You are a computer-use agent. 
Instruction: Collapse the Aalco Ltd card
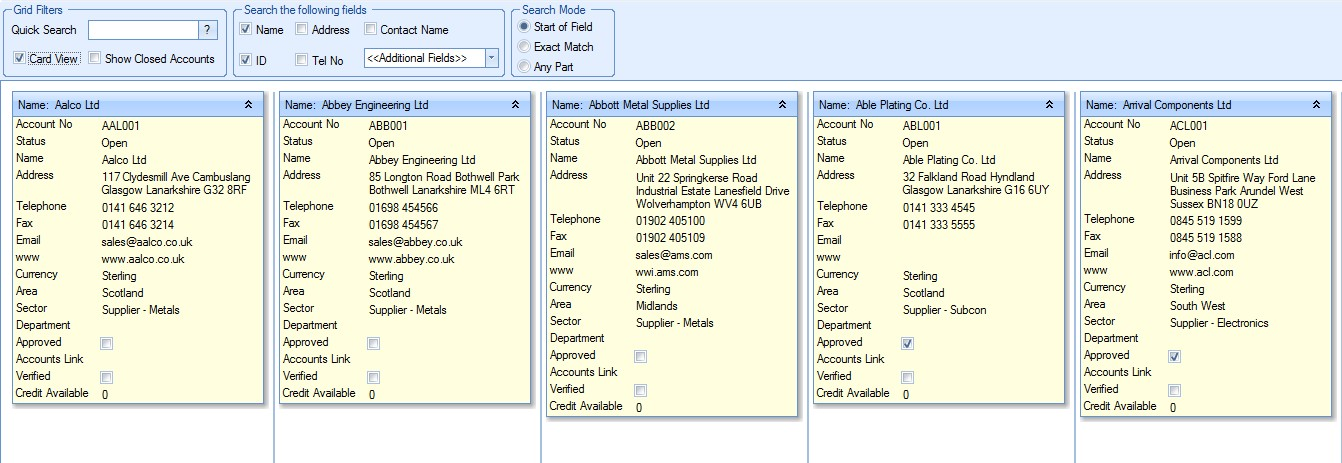247,105
